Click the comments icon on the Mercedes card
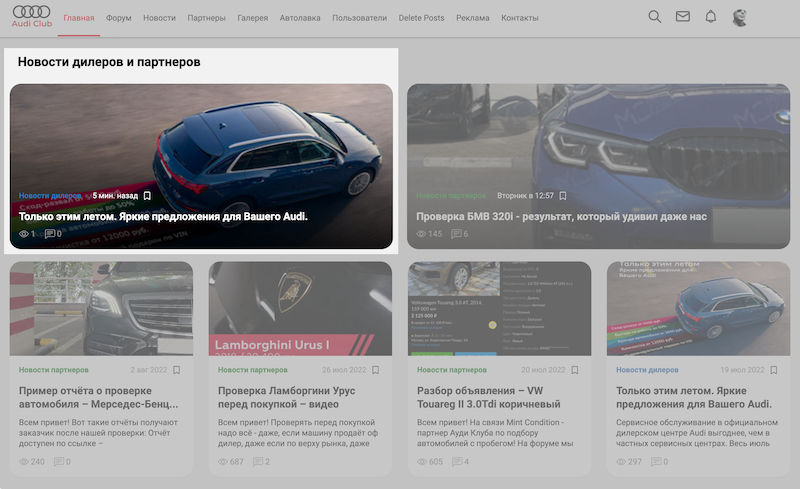Screen dimensions: 800x489 pyautogui.click(x=59, y=461)
